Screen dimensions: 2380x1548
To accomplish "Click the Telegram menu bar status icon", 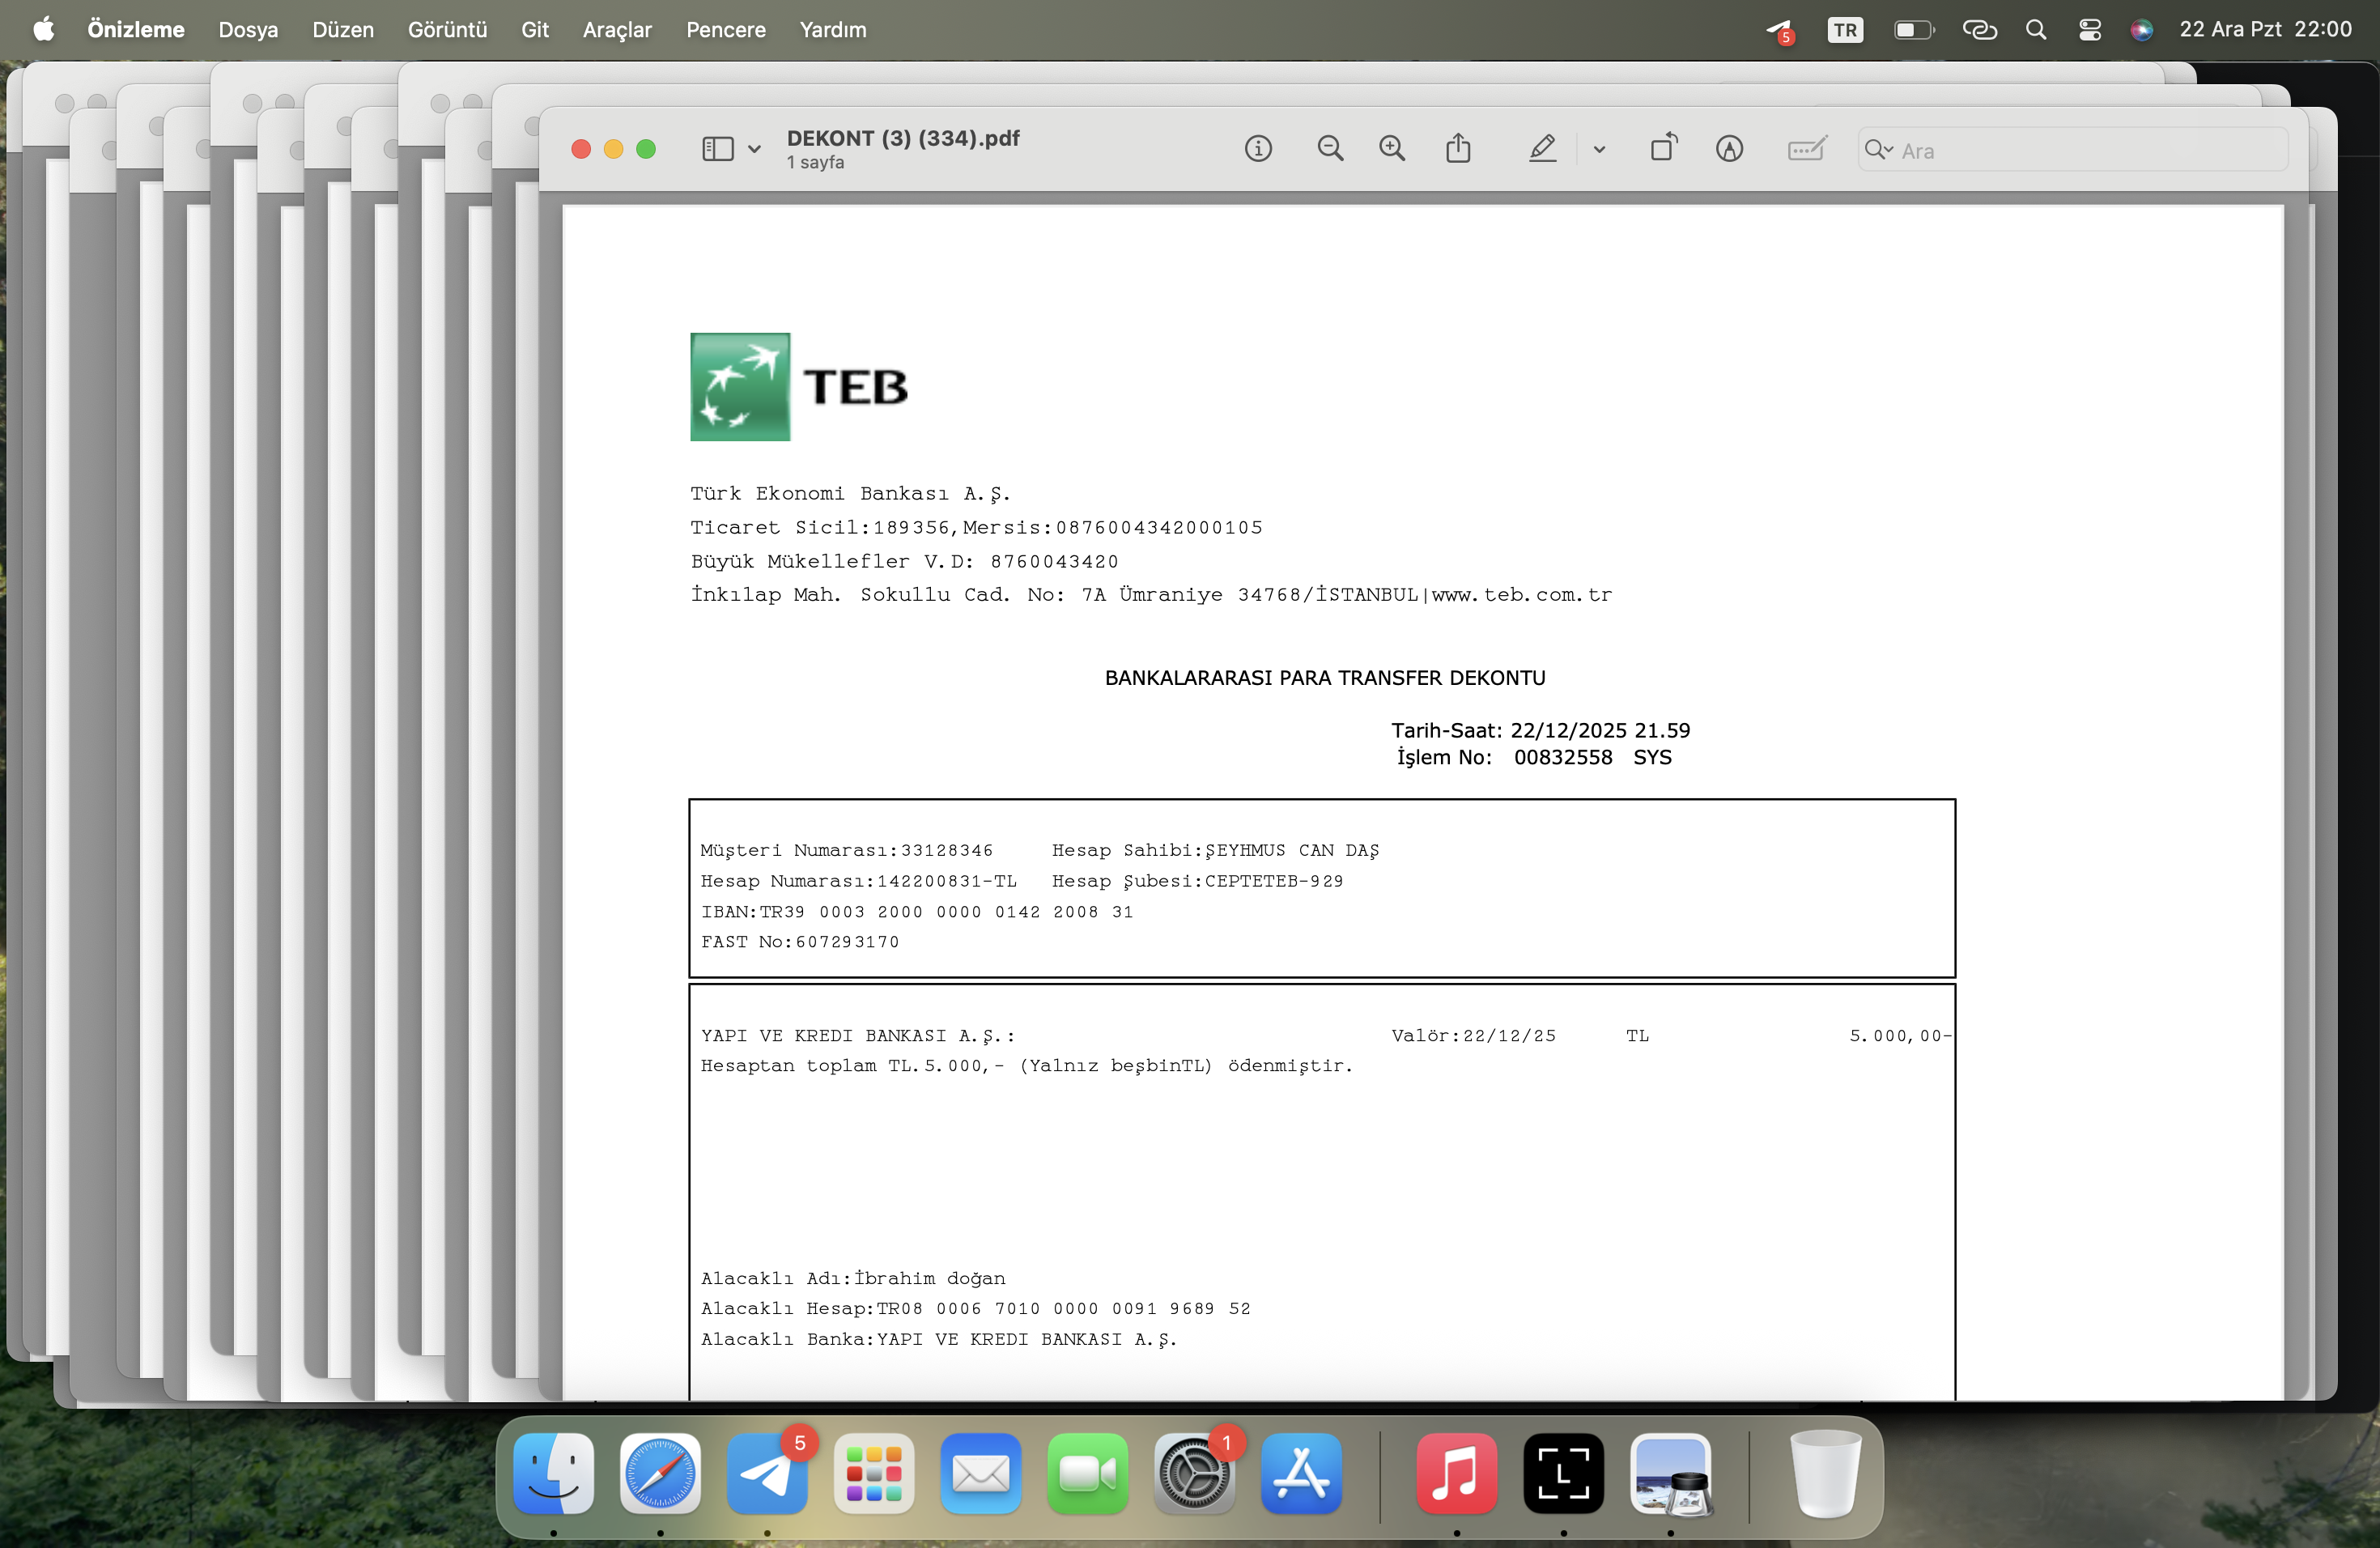I will [x=1780, y=31].
